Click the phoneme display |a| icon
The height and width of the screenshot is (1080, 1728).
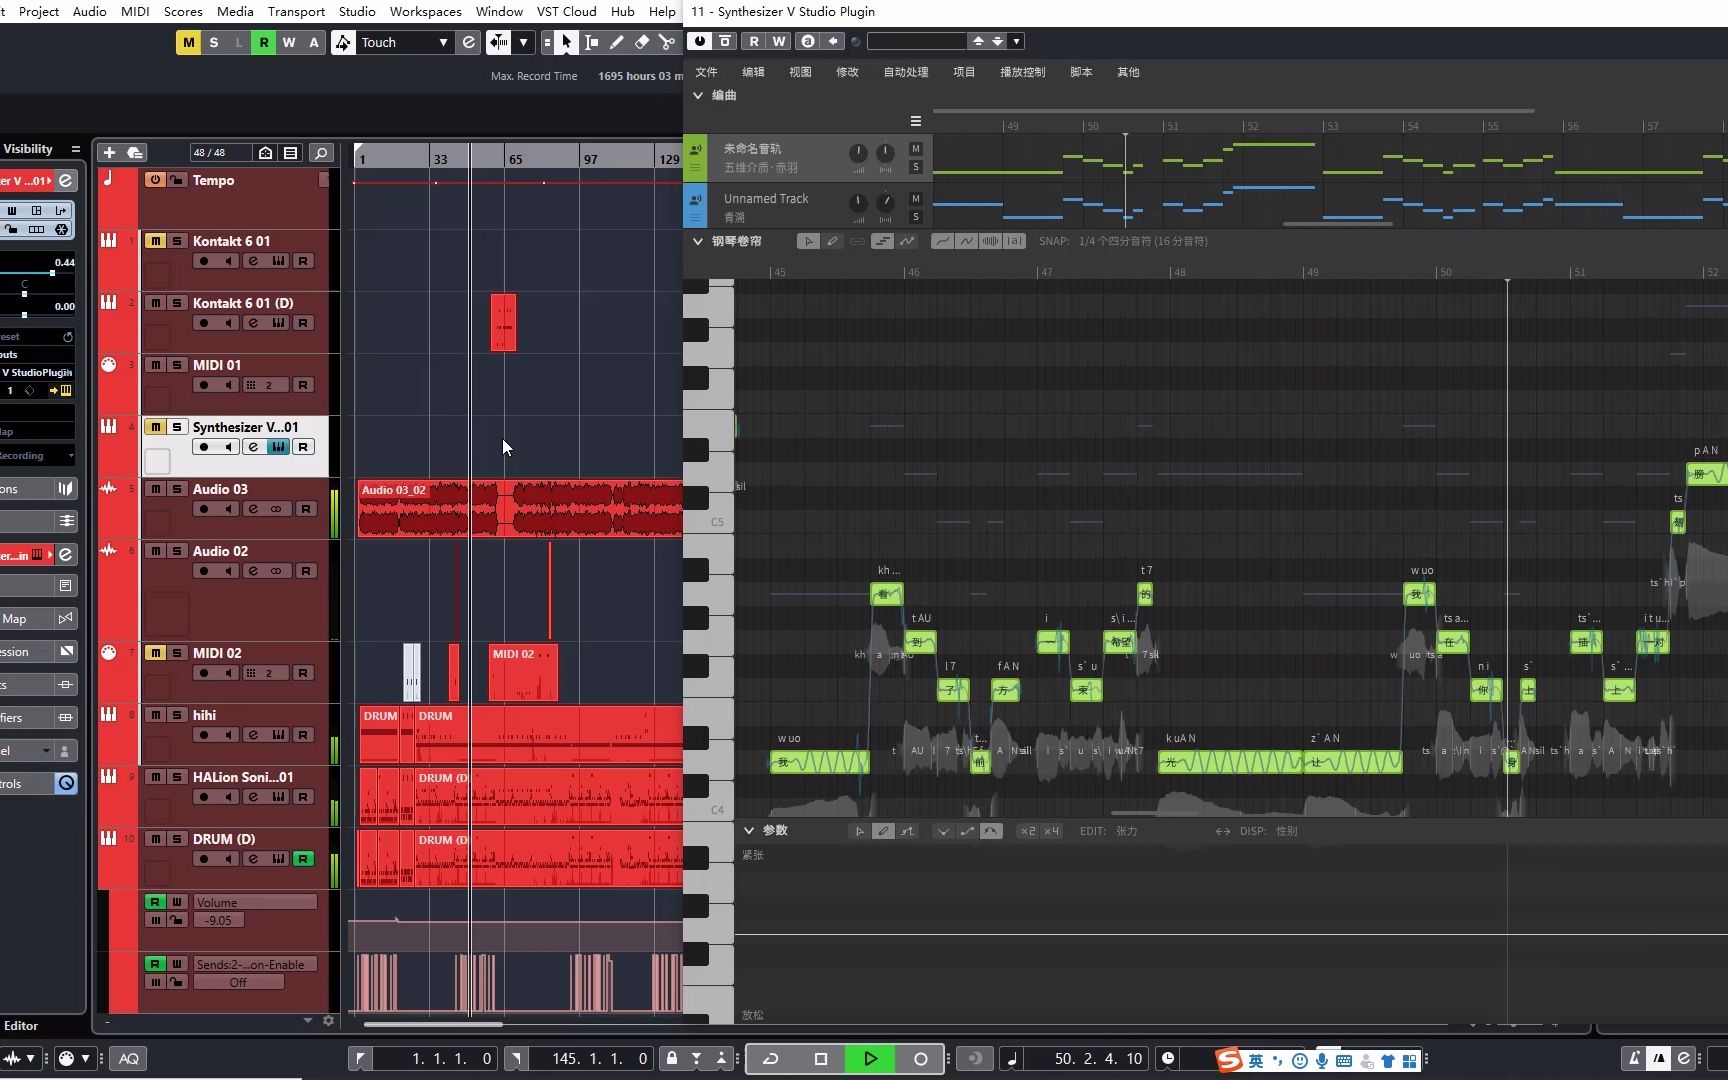[1014, 241]
